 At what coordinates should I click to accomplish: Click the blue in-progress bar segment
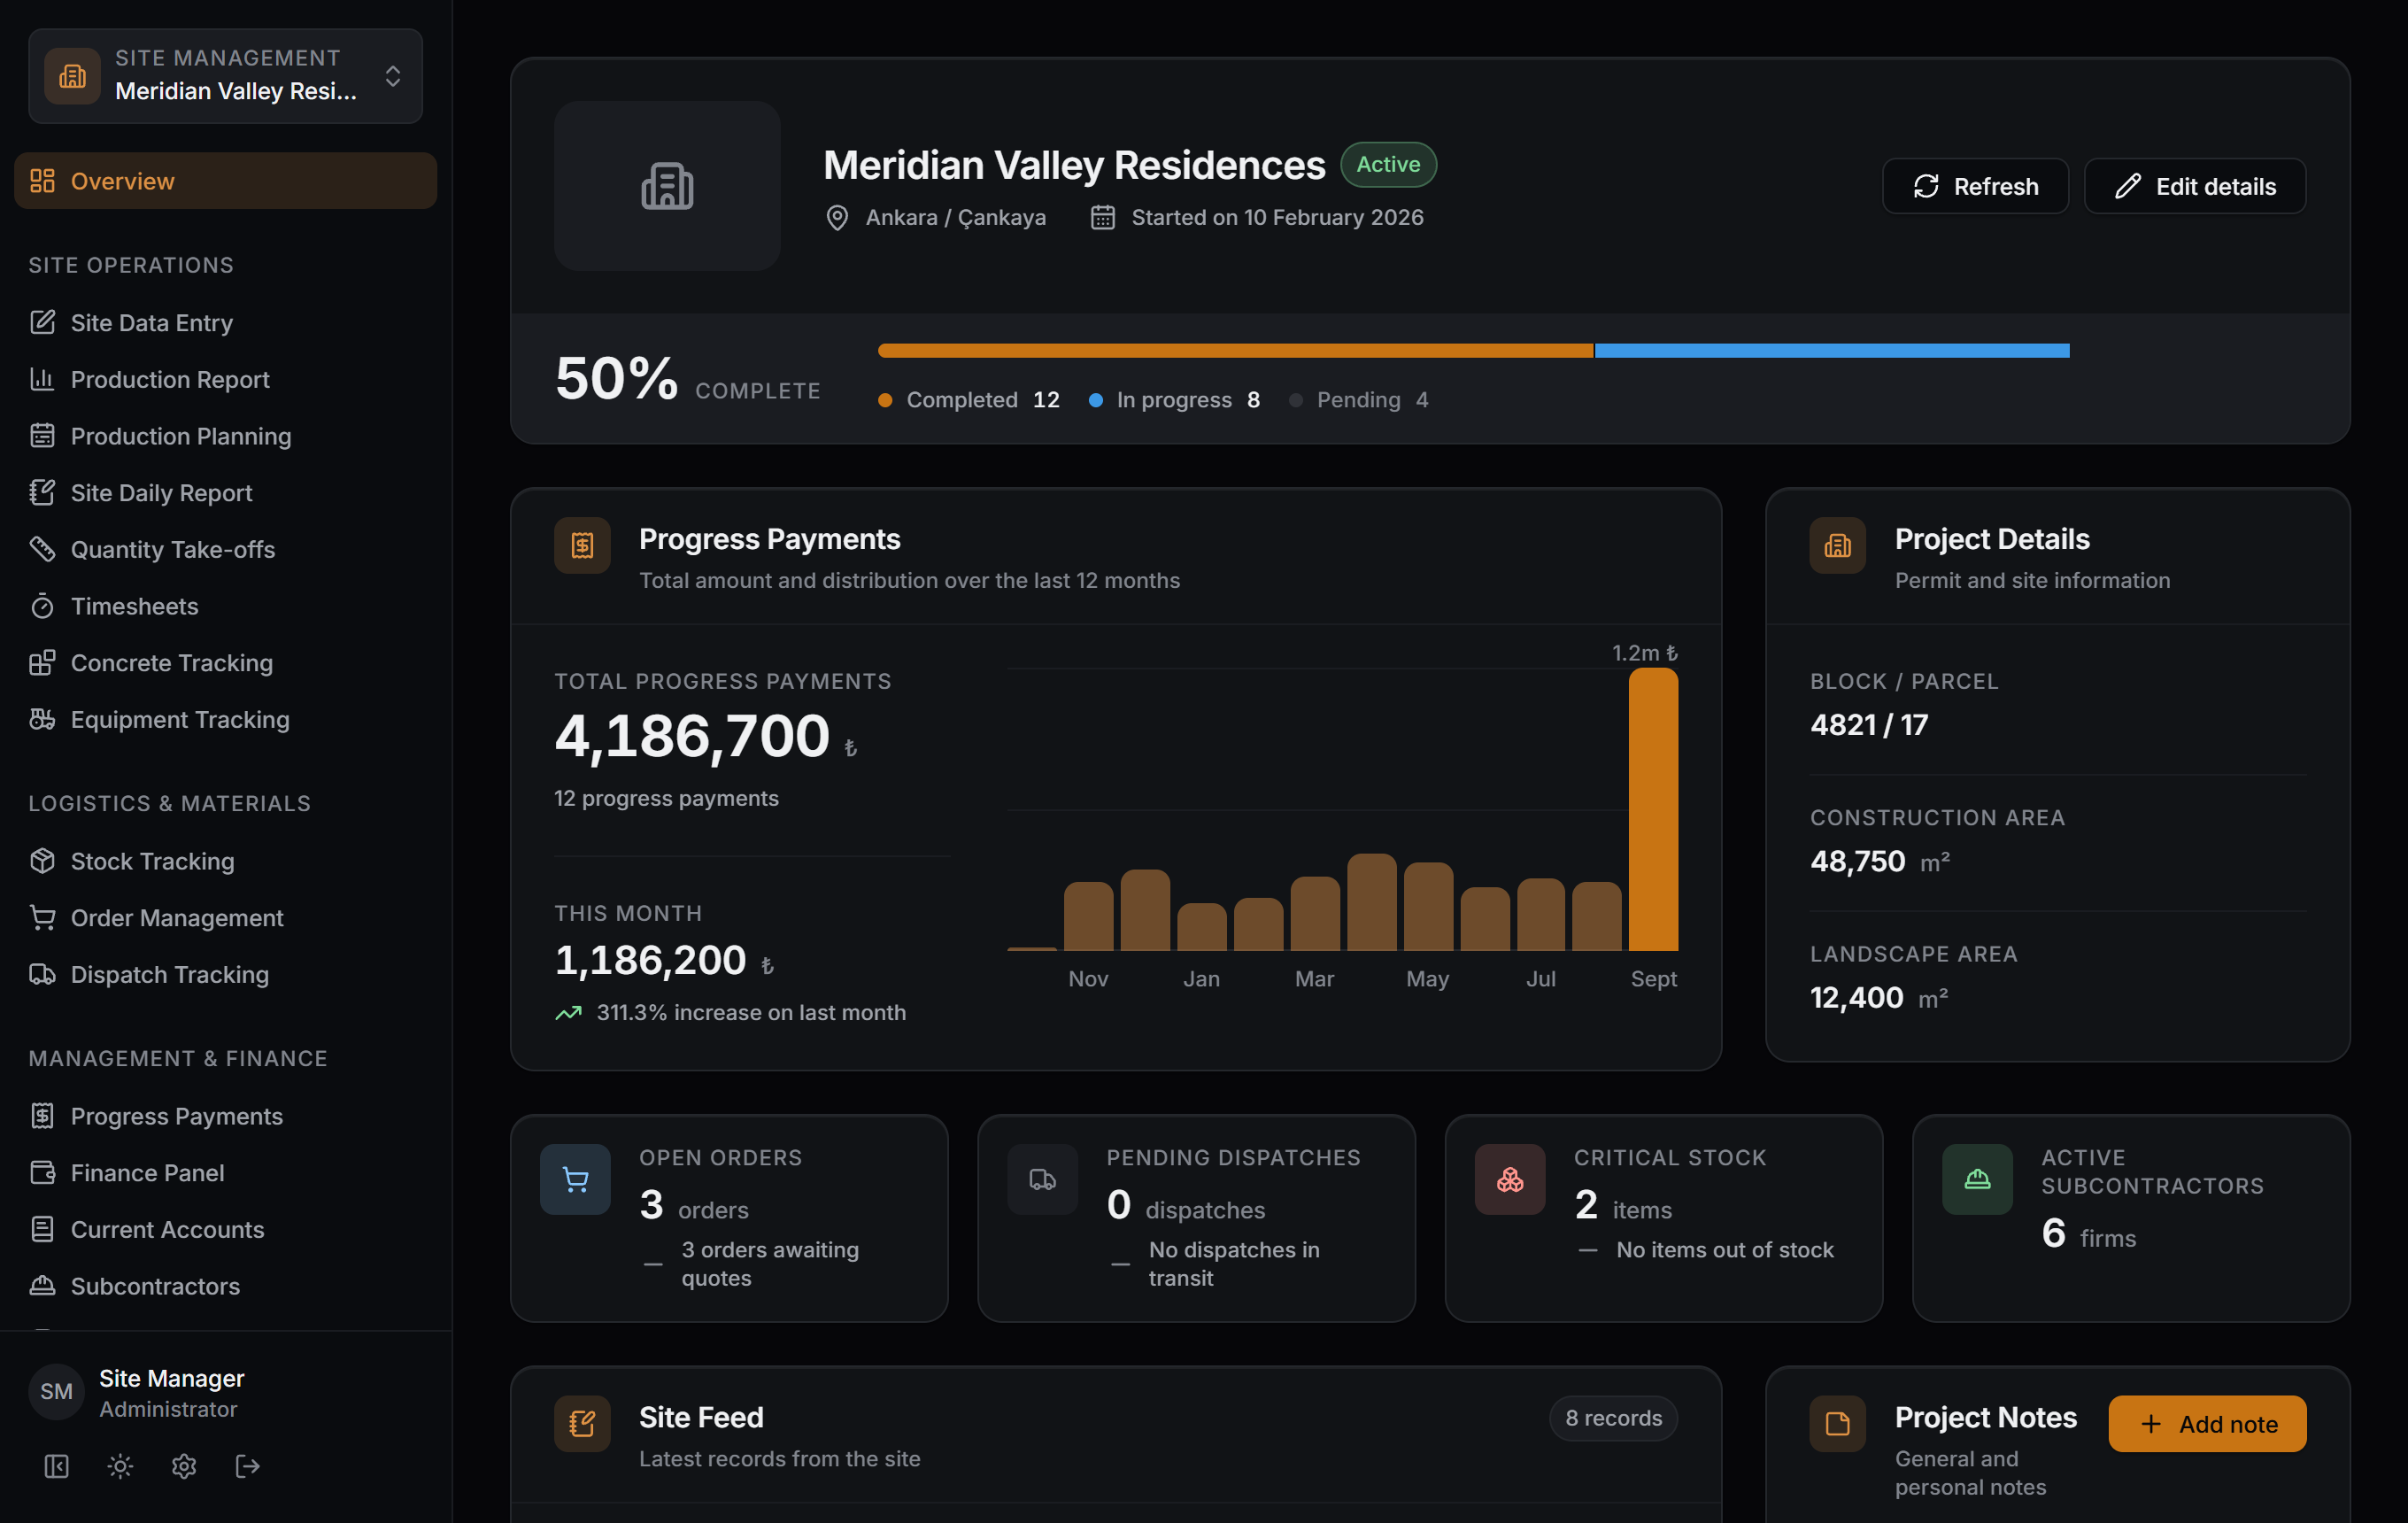click(x=1832, y=351)
